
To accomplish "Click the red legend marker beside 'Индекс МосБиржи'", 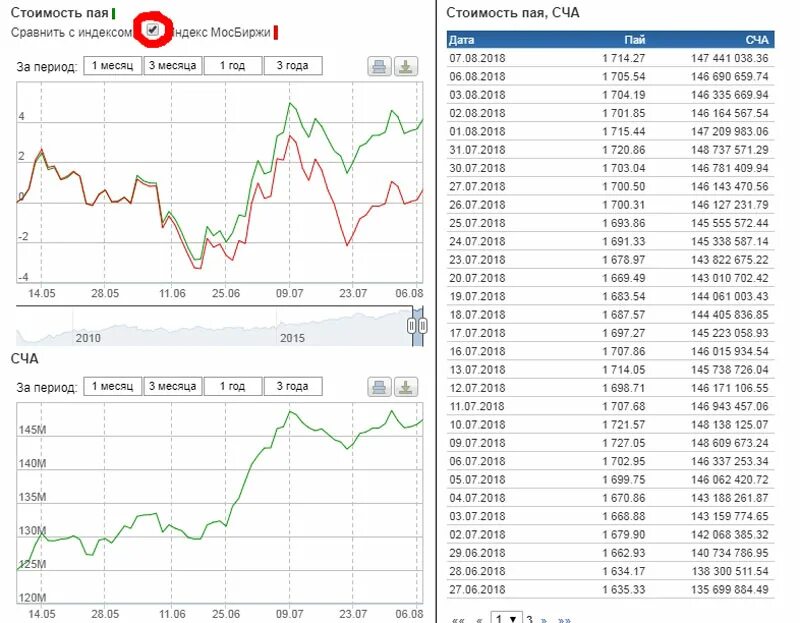I will coord(276,33).
